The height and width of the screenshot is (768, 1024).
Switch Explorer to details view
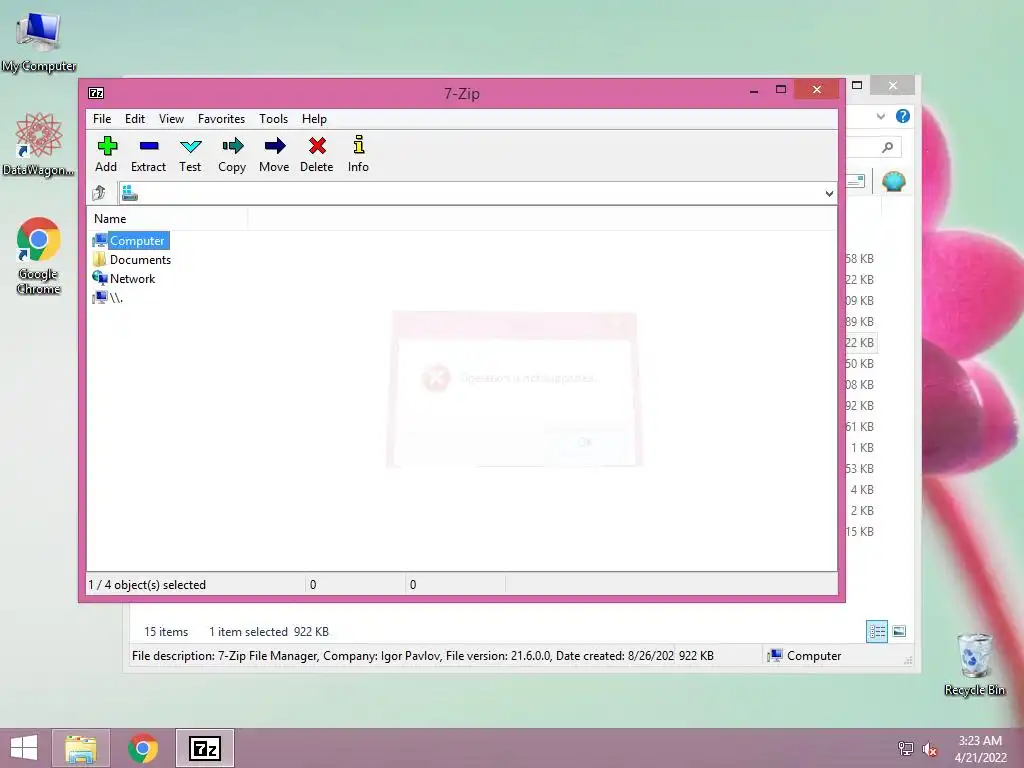tap(876, 632)
